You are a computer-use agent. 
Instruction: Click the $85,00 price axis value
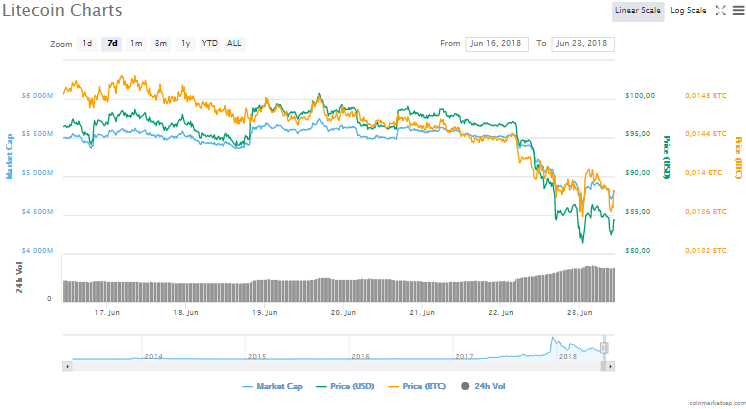pos(638,212)
